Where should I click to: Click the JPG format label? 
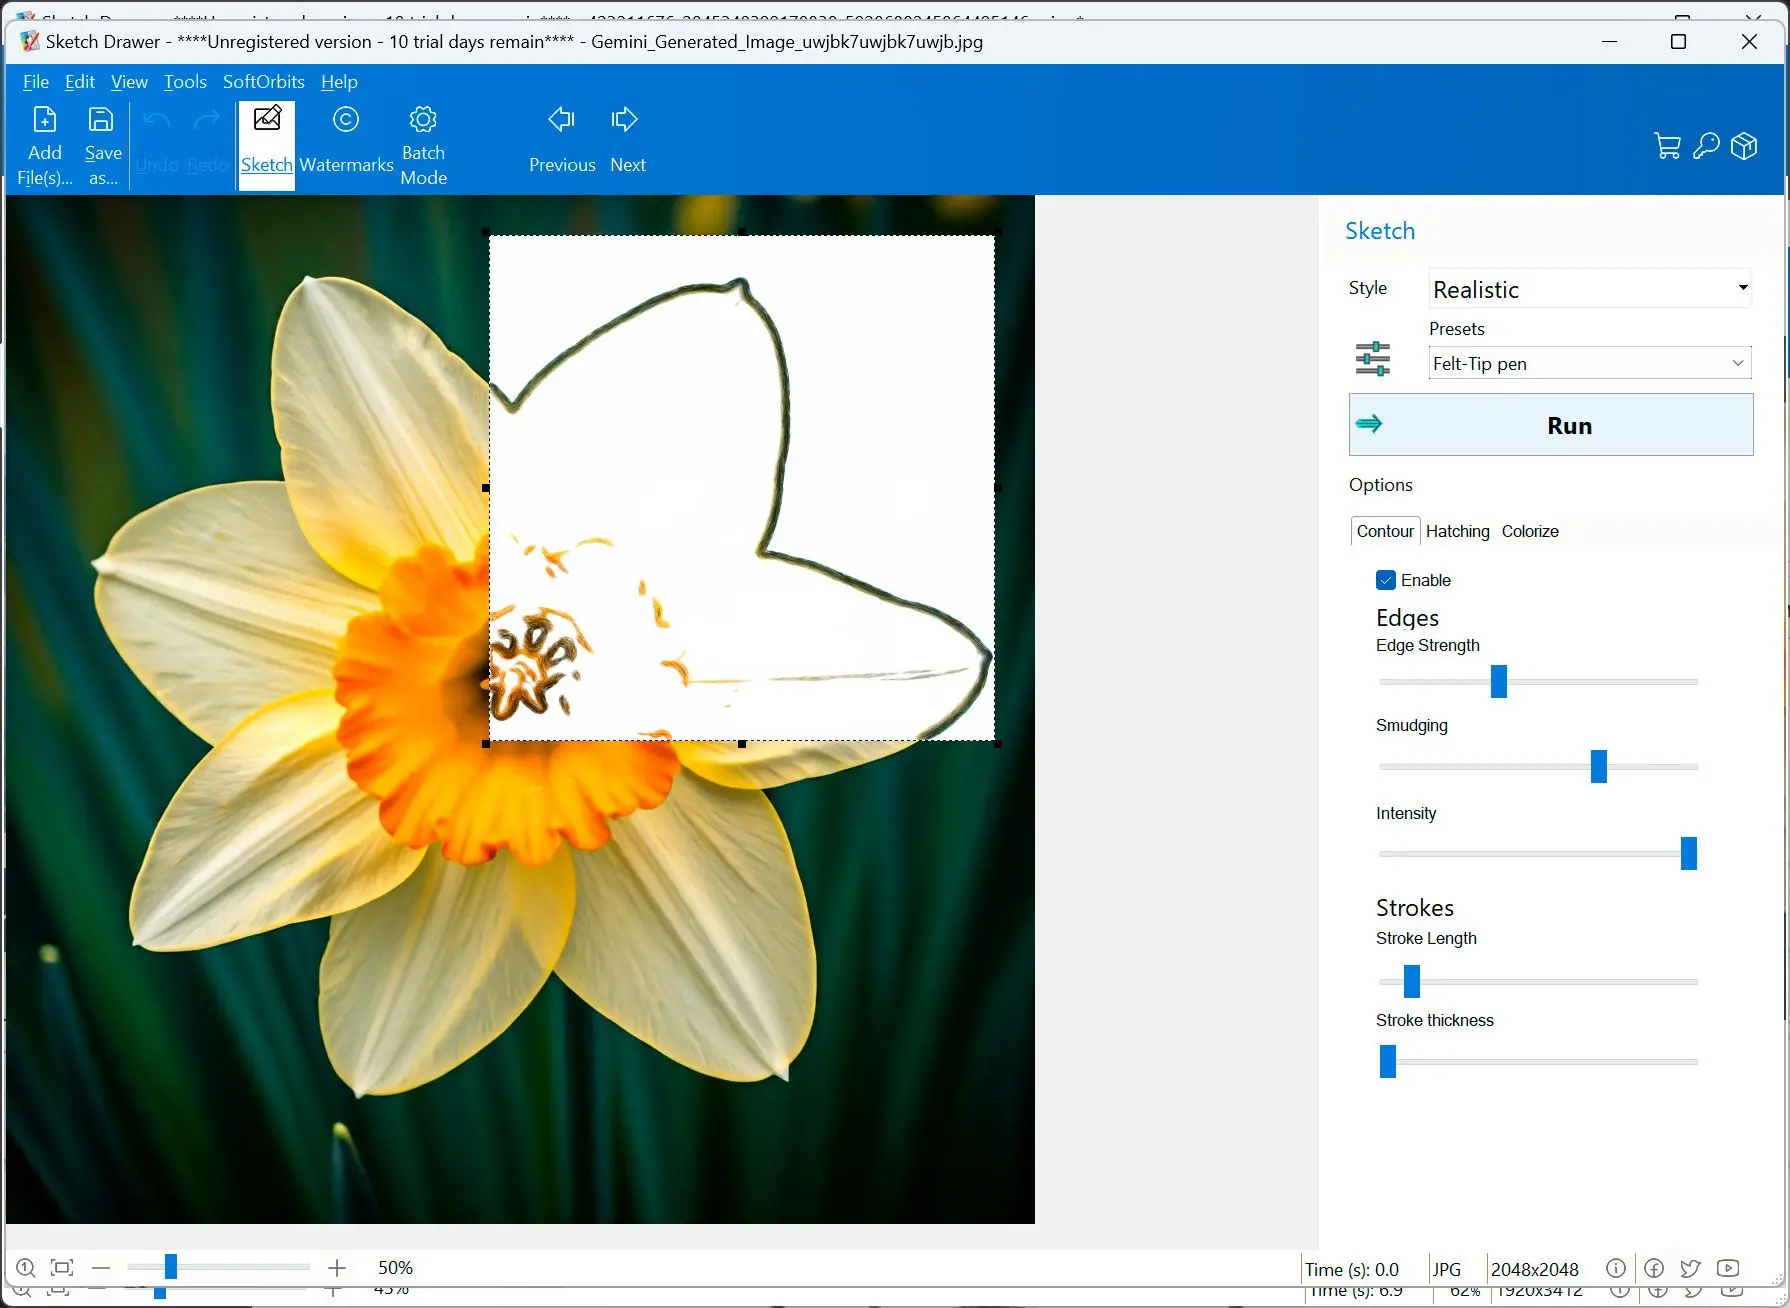(1446, 1269)
